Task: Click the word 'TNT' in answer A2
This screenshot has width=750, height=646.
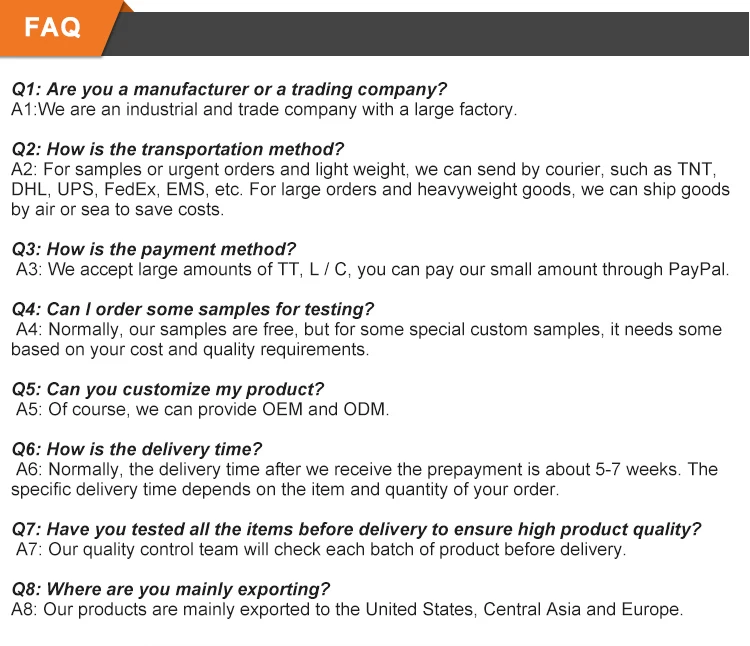Action: [x=698, y=170]
